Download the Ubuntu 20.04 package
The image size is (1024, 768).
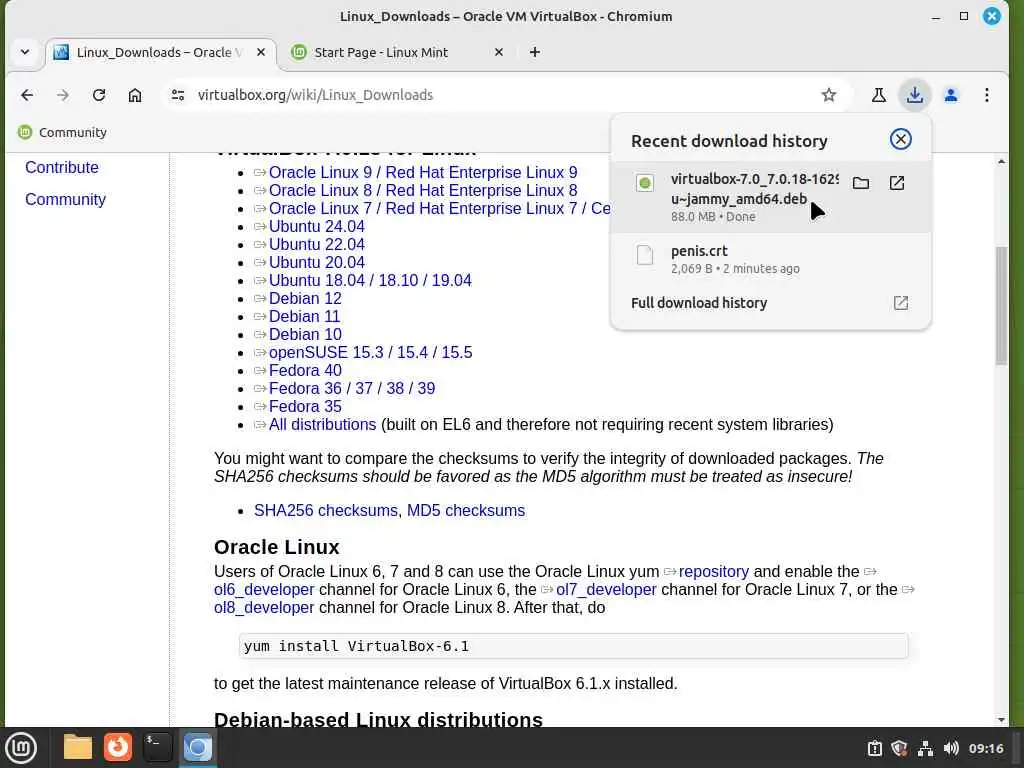tap(317, 263)
